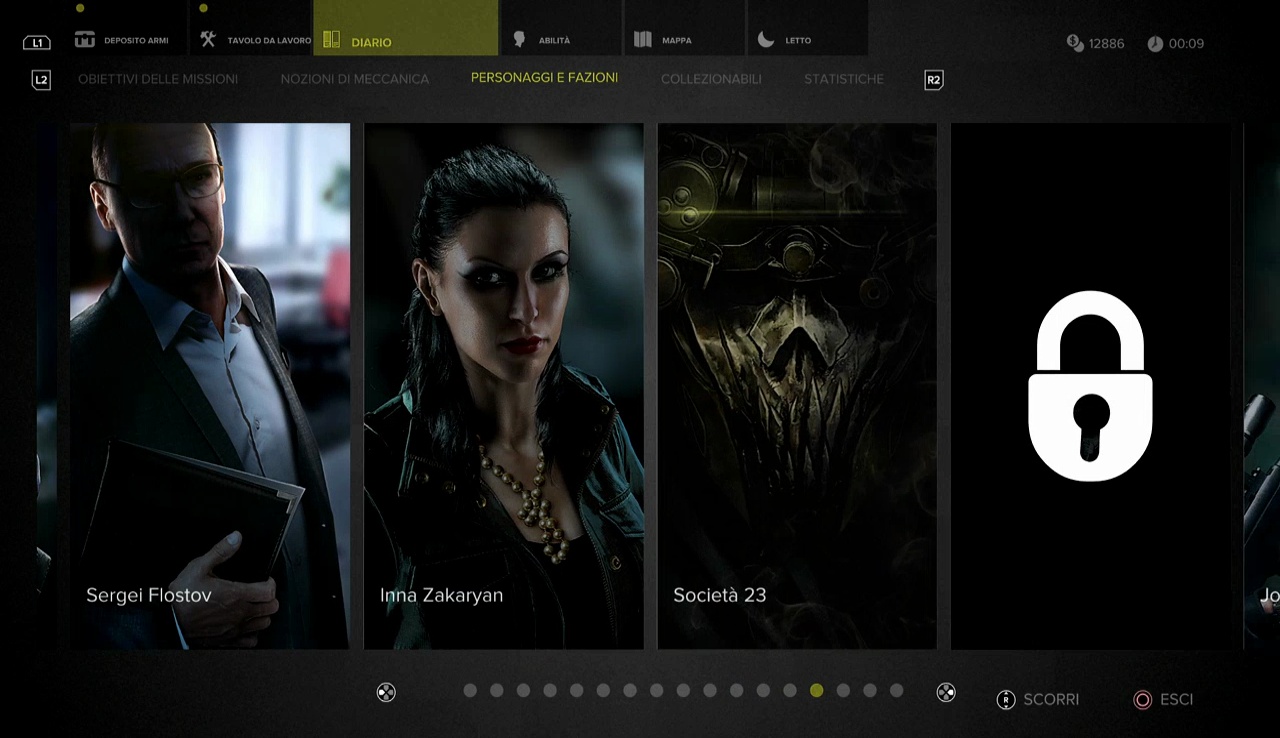
Task: Click the 12886 money value
Action: coord(1107,44)
